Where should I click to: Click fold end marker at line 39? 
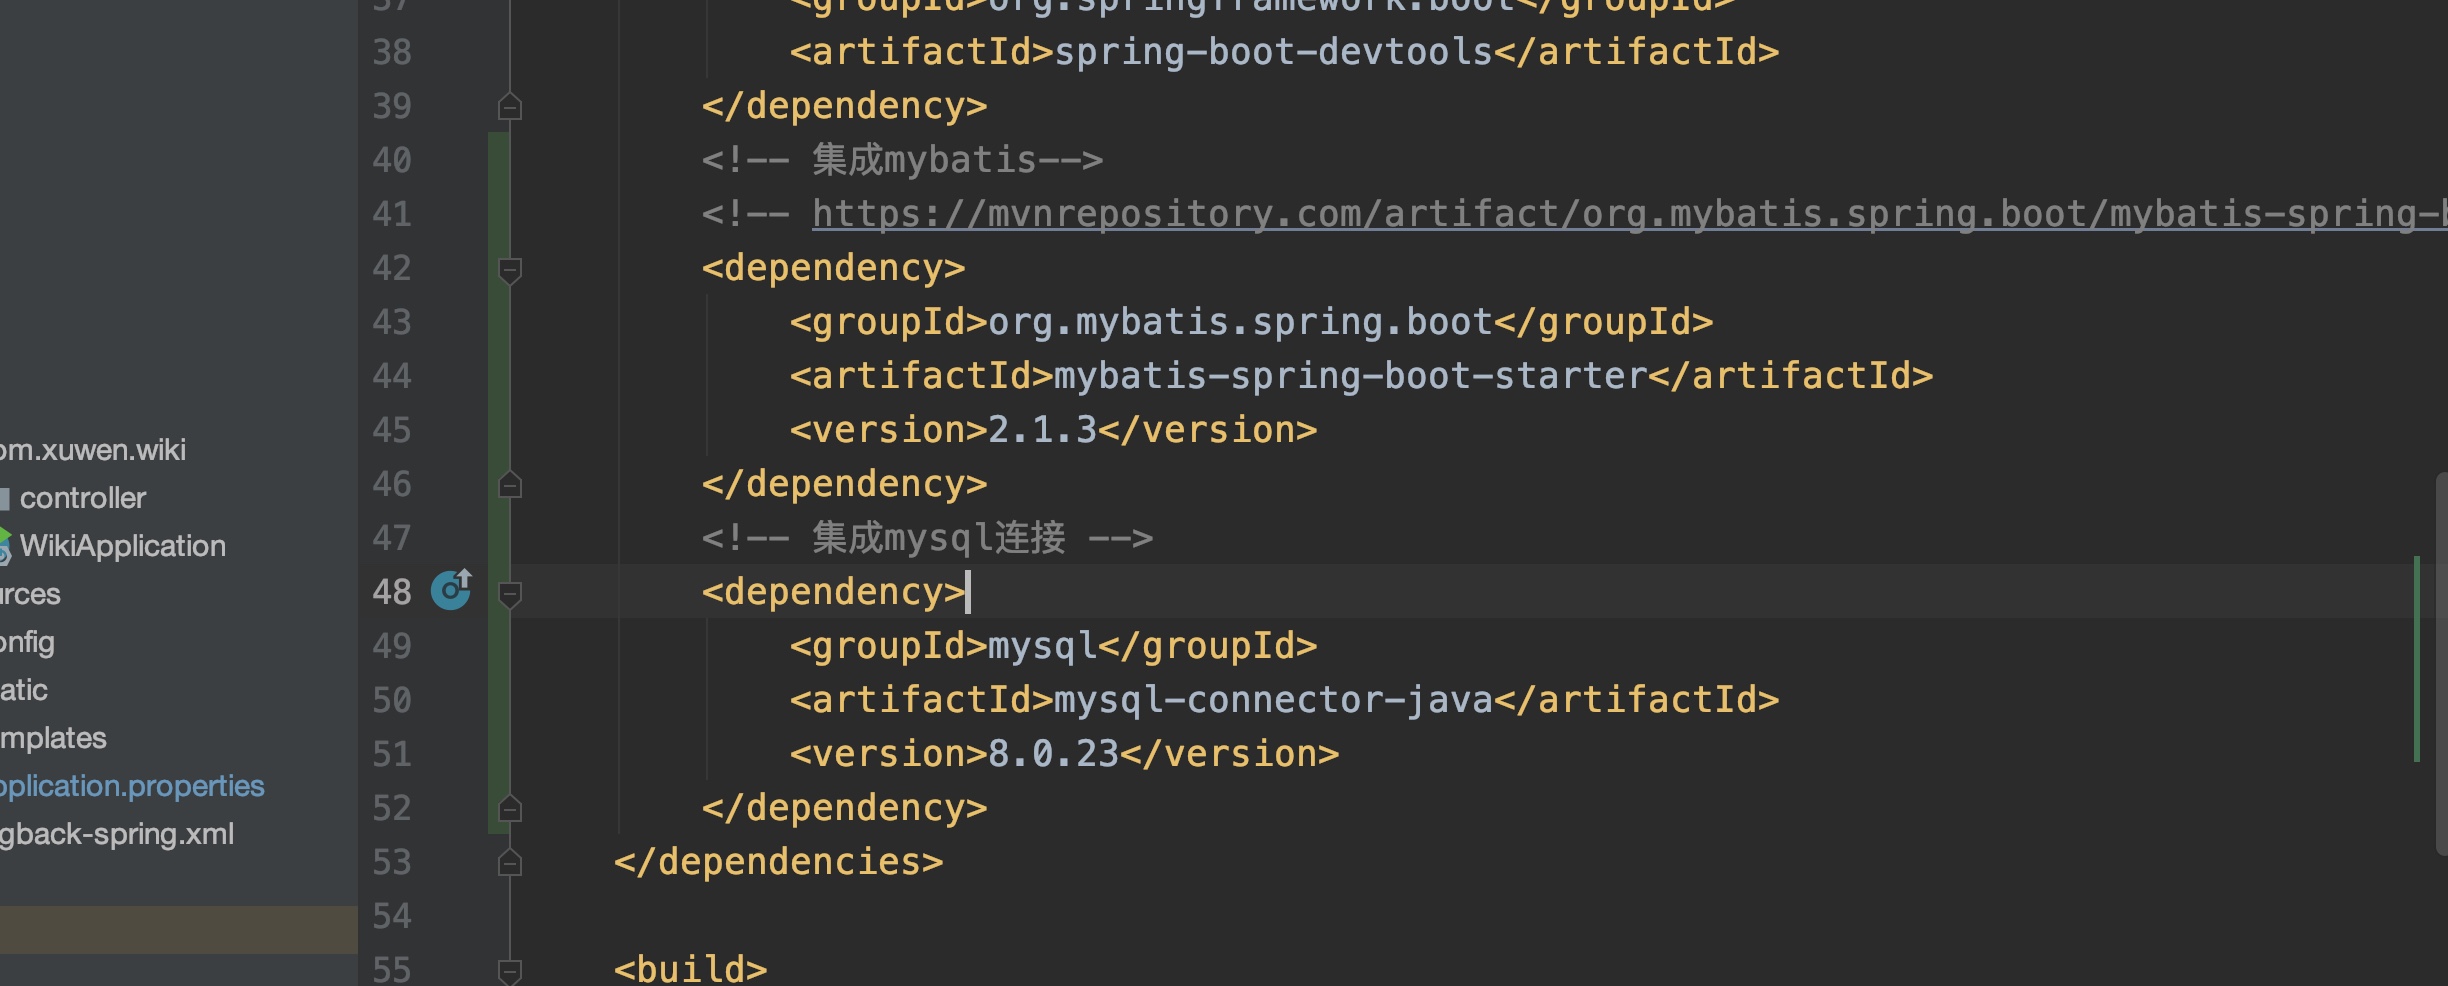click(x=510, y=106)
